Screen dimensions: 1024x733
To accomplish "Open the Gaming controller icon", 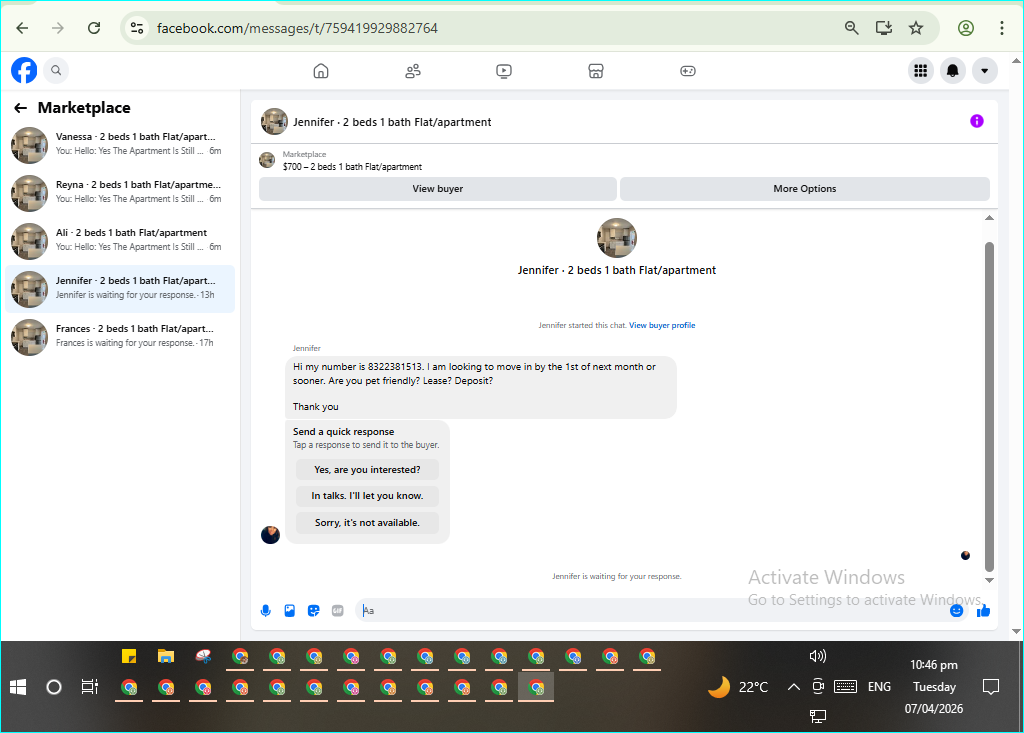I will [x=688, y=71].
